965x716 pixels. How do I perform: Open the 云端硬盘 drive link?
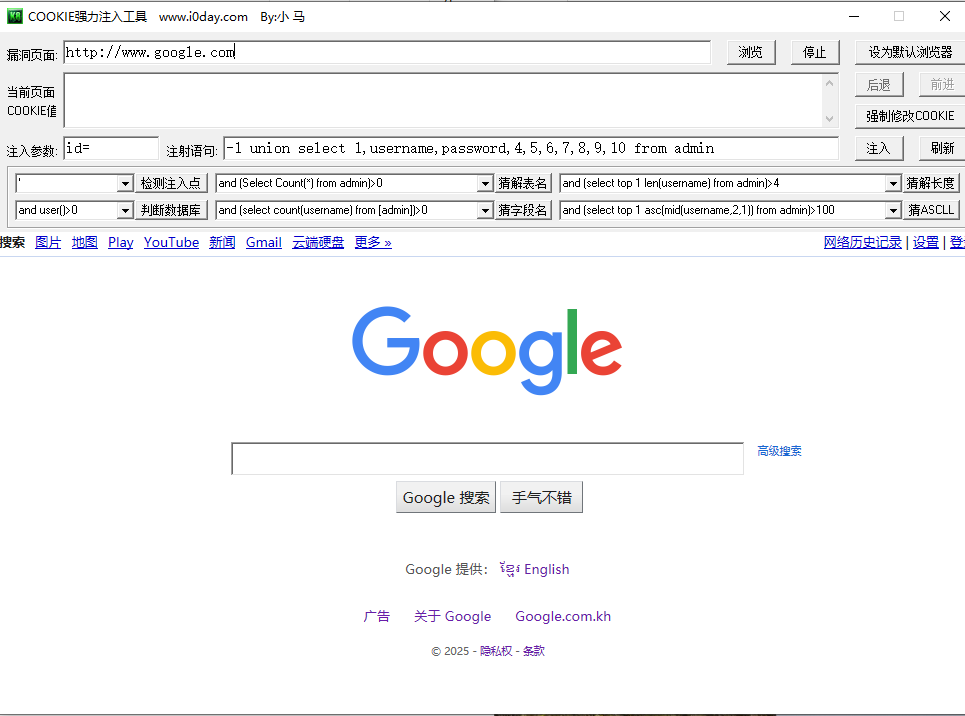(318, 243)
